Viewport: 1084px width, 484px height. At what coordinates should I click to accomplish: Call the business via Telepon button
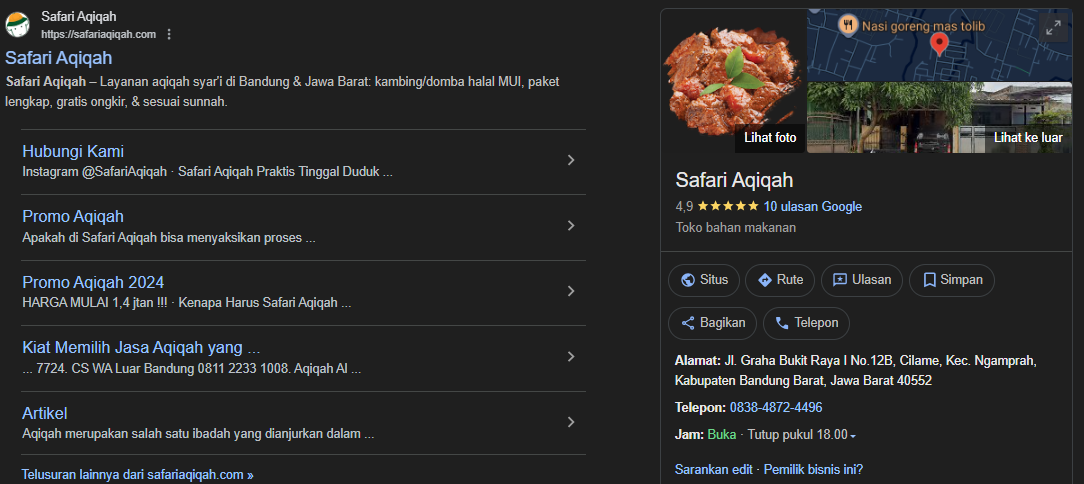(x=807, y=323)
